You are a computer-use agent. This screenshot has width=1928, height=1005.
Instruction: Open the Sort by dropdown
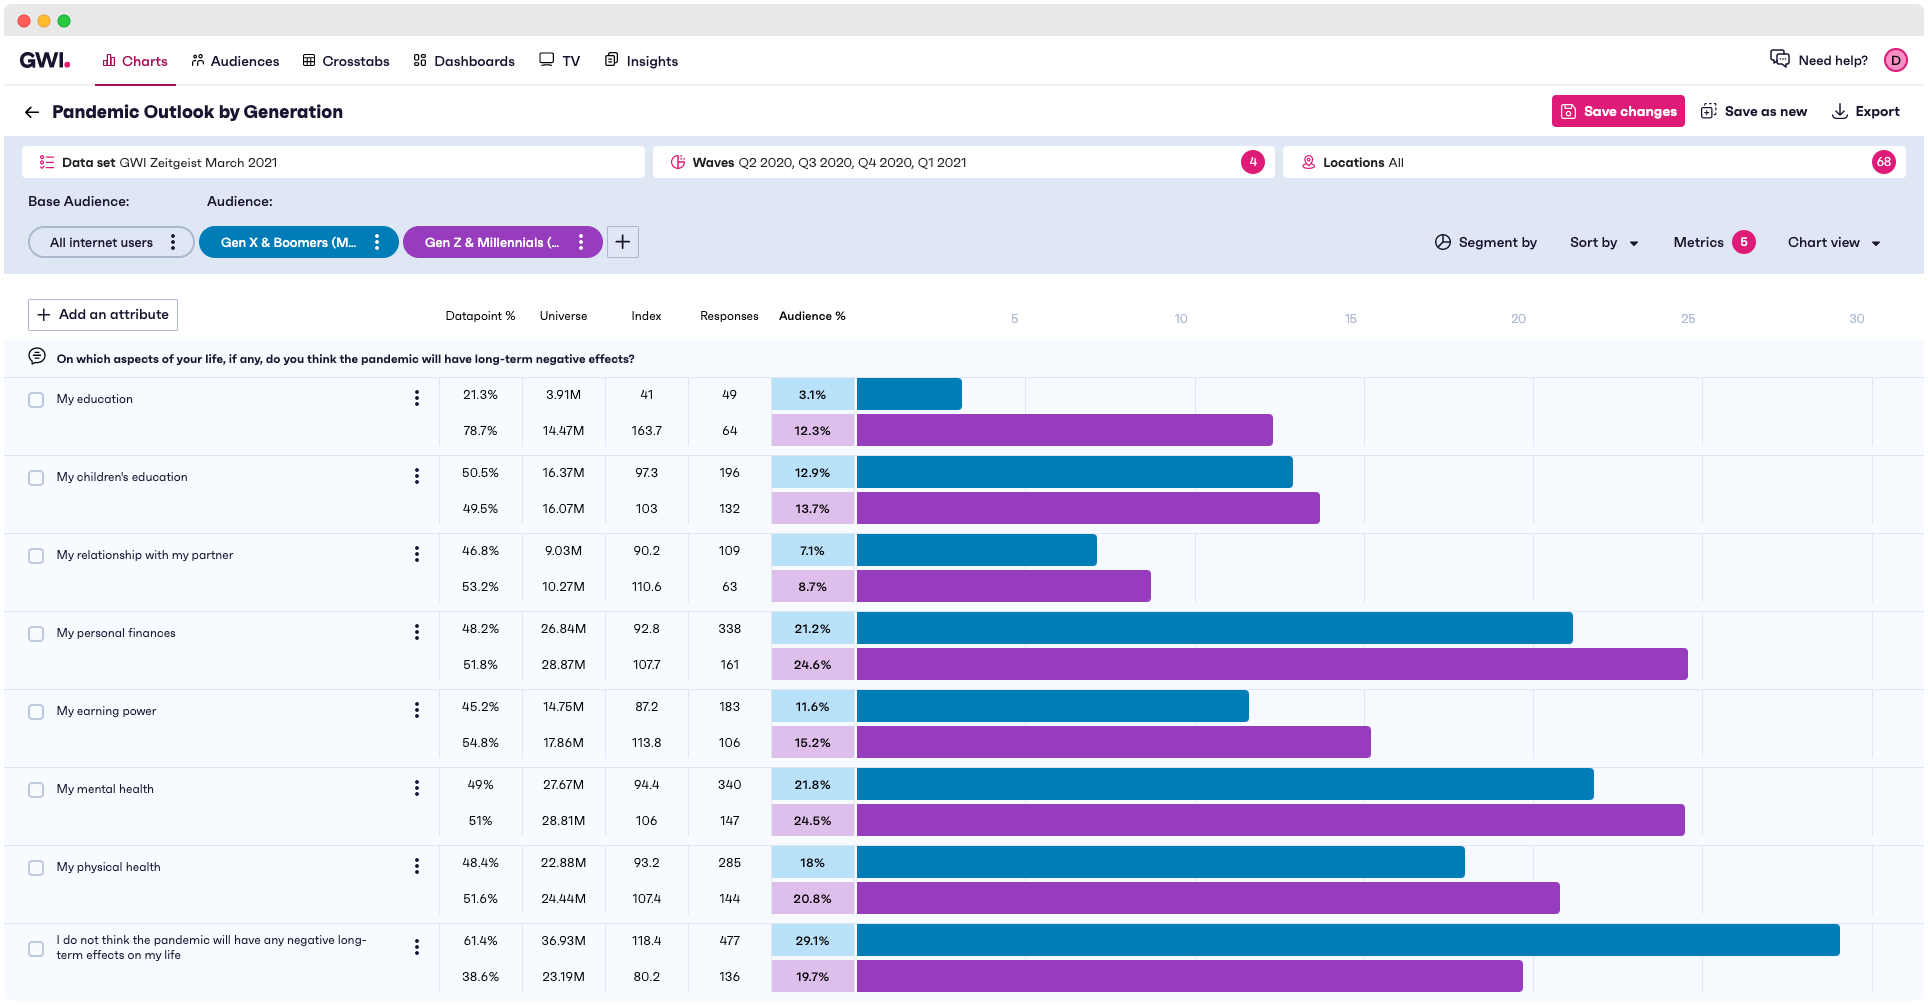(x=1603, y=242)
